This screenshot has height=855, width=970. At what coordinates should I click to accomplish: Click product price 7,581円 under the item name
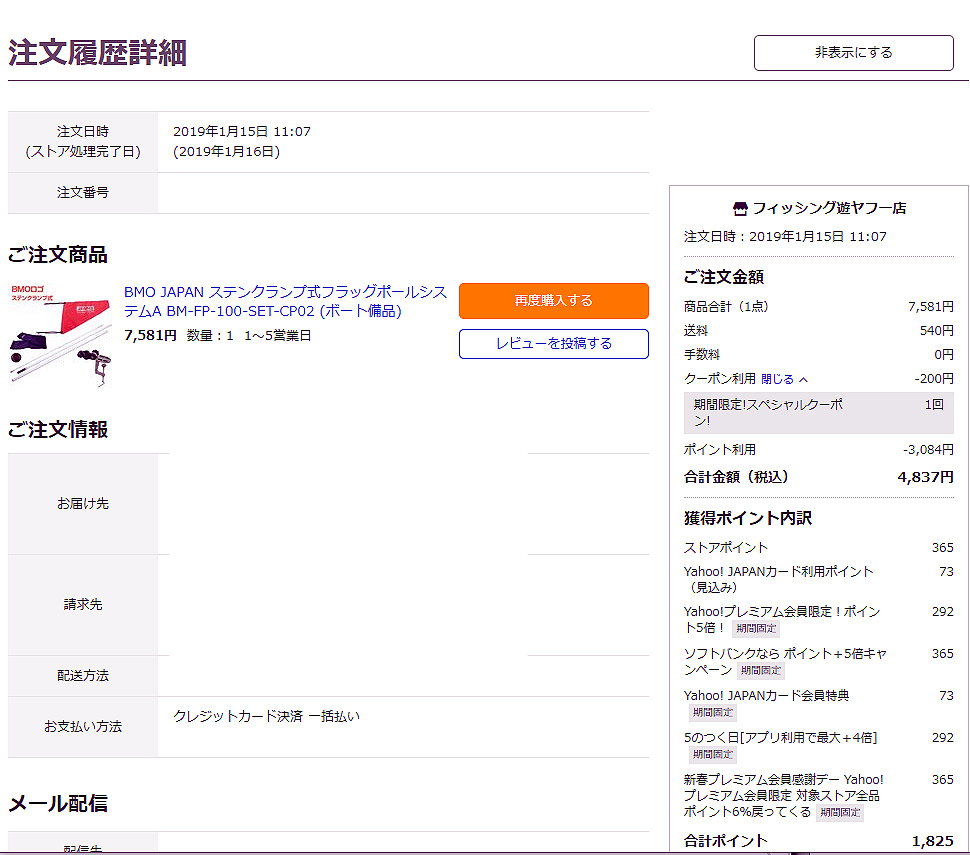[150, 335]
